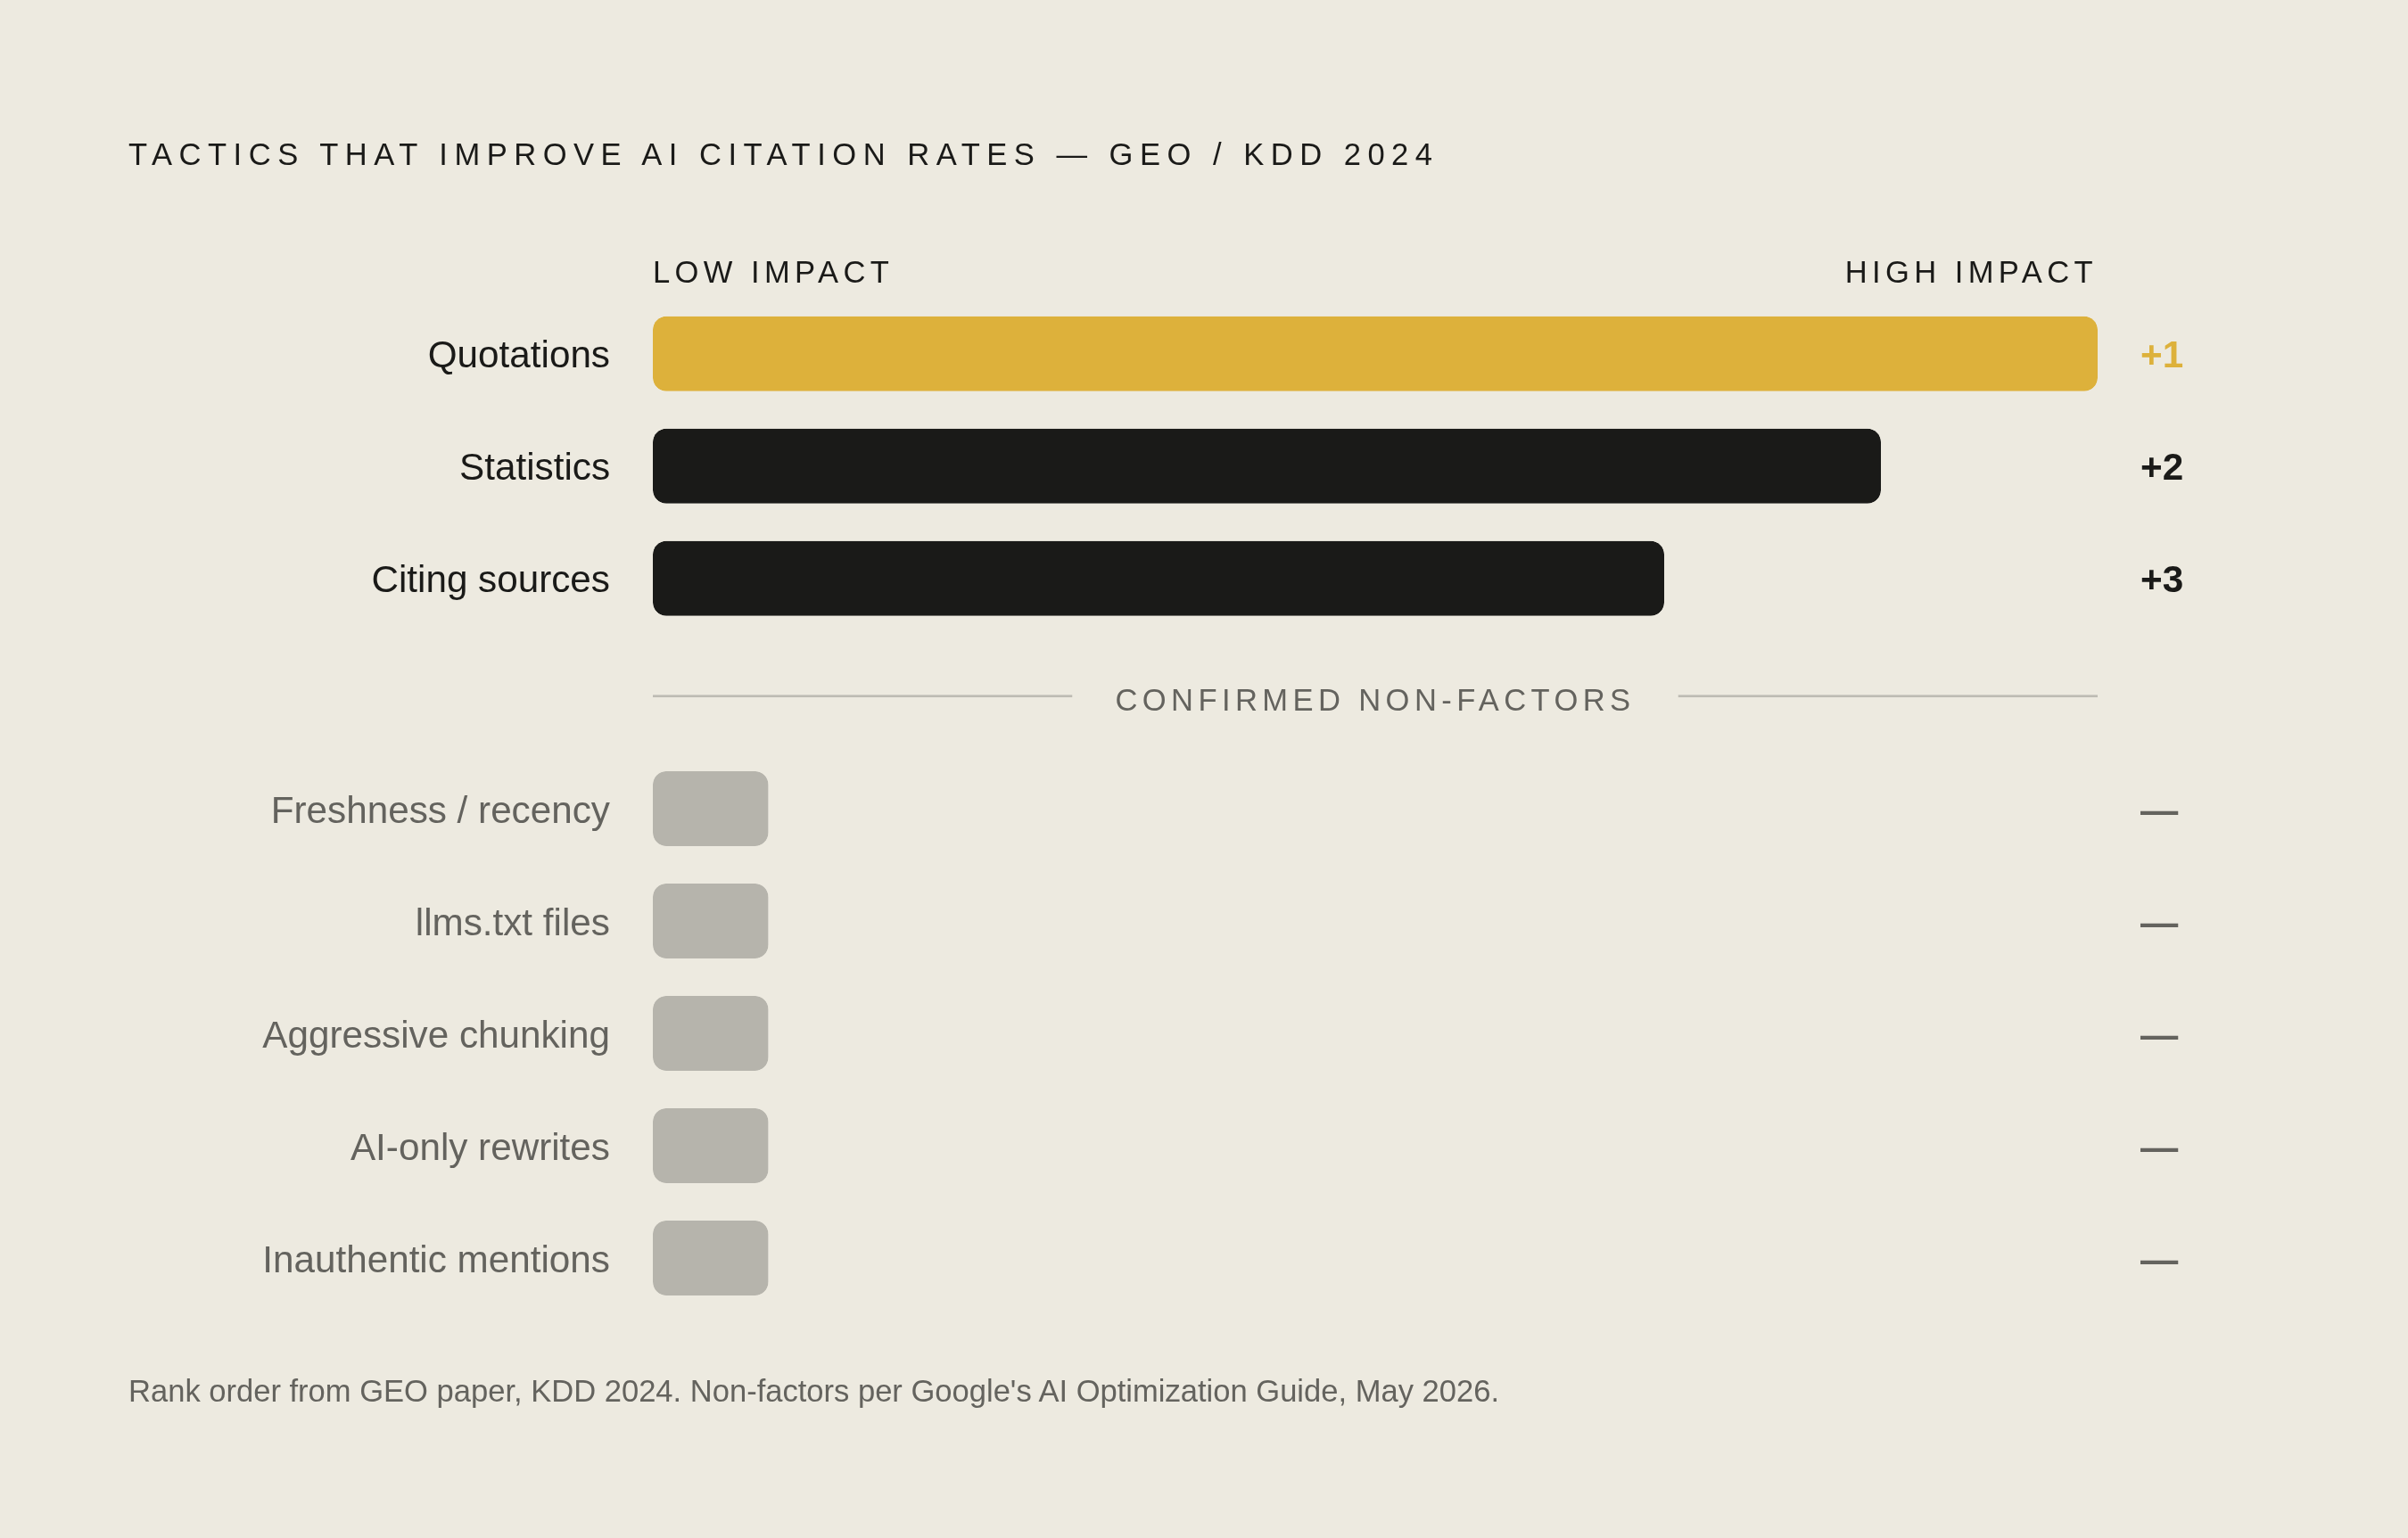The height and width of the screenshot is (1538, 2408).
Task: Select the Inauthentic mentions label
Action: (x=436, y=1259)
